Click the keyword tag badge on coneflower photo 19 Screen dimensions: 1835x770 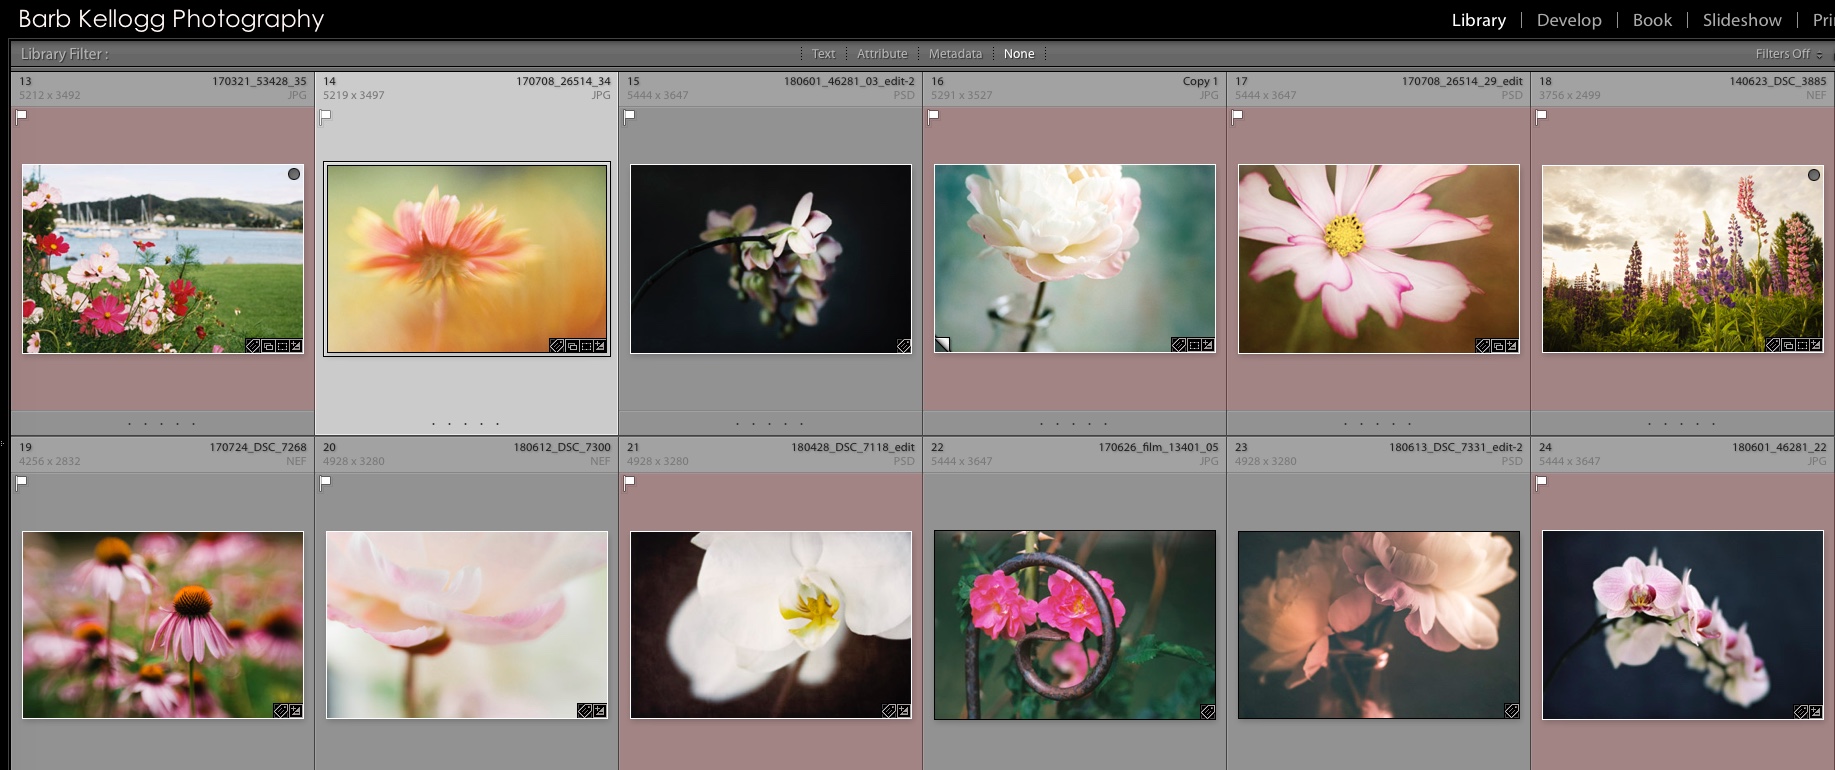281,711
